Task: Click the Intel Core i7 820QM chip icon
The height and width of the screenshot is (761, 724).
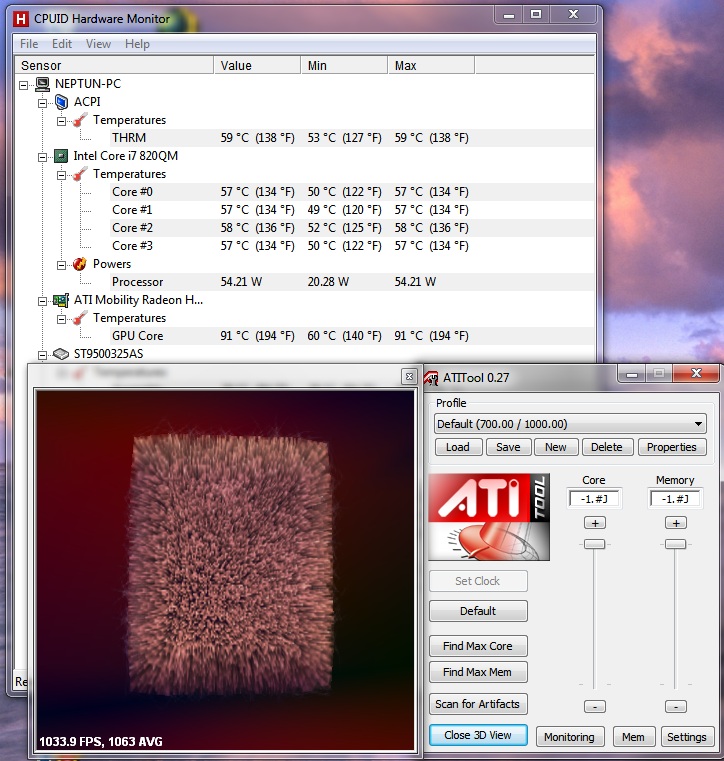Action: 61,156
